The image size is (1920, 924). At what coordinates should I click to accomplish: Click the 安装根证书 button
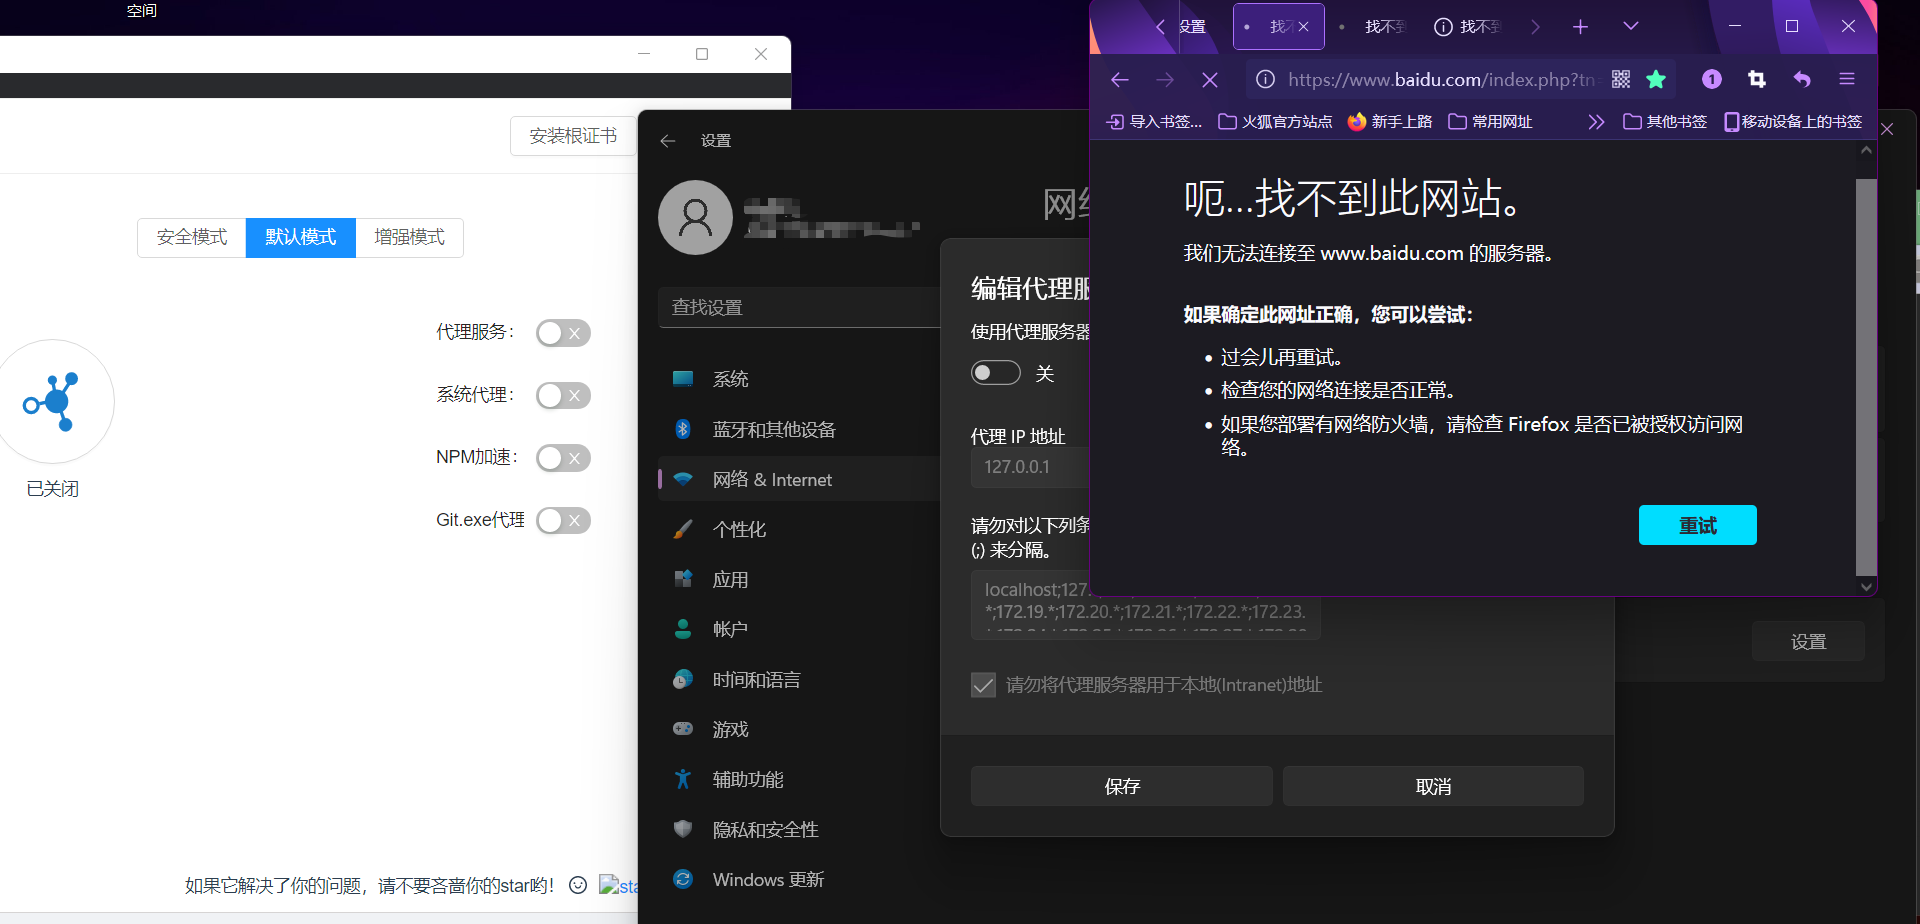572,135
